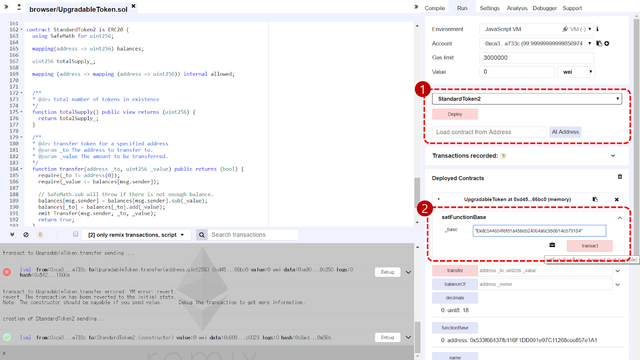Expand the Transactions recorded section

613,156
